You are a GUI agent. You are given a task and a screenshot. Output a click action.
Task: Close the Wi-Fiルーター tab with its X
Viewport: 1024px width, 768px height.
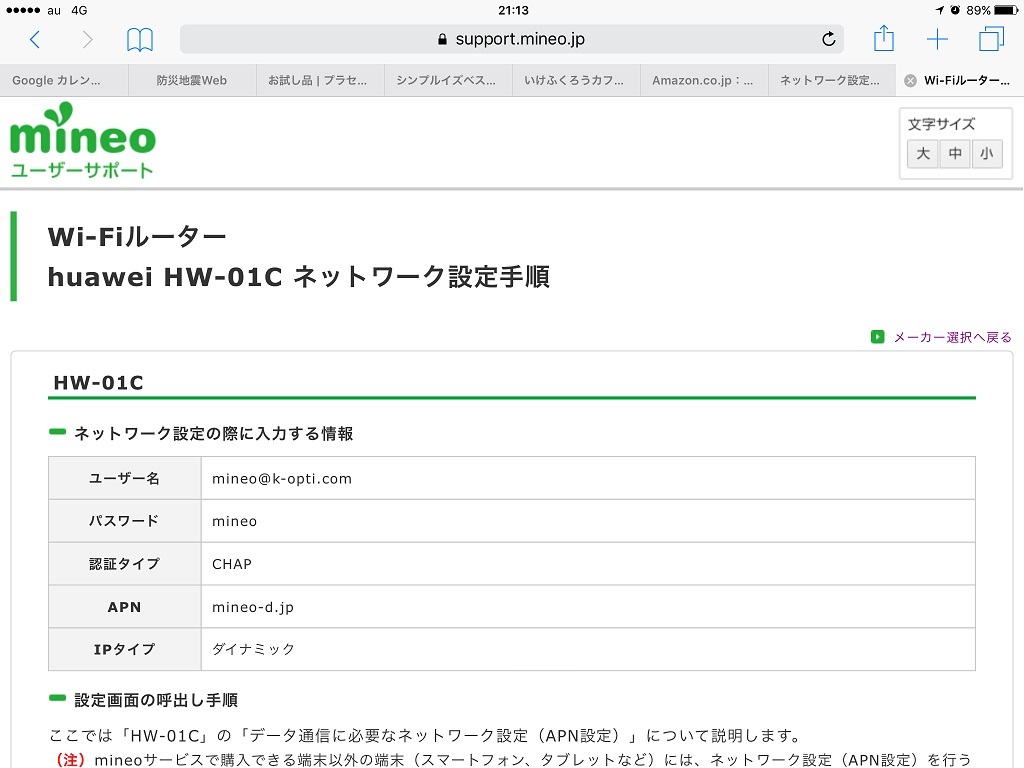[910, 80]
